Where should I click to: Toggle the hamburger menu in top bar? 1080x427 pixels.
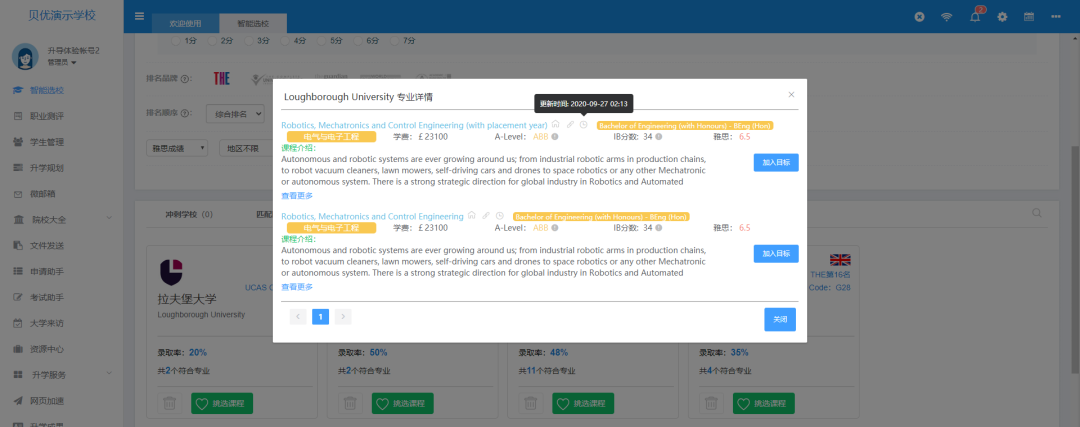(x=140, y=17)
